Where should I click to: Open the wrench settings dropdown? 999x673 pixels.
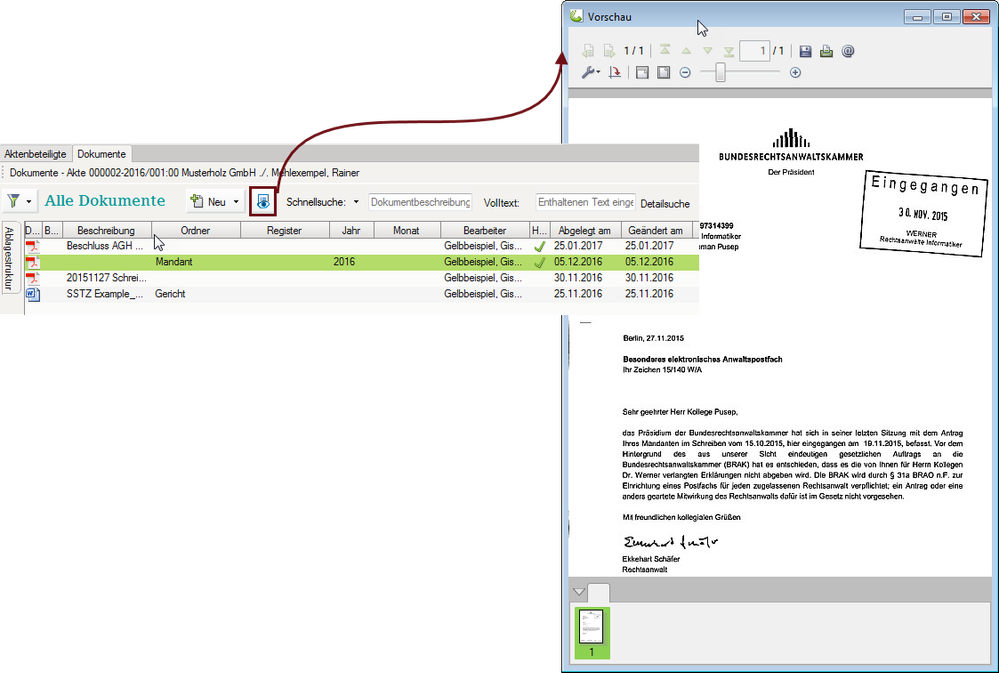(x=591, y=73)
